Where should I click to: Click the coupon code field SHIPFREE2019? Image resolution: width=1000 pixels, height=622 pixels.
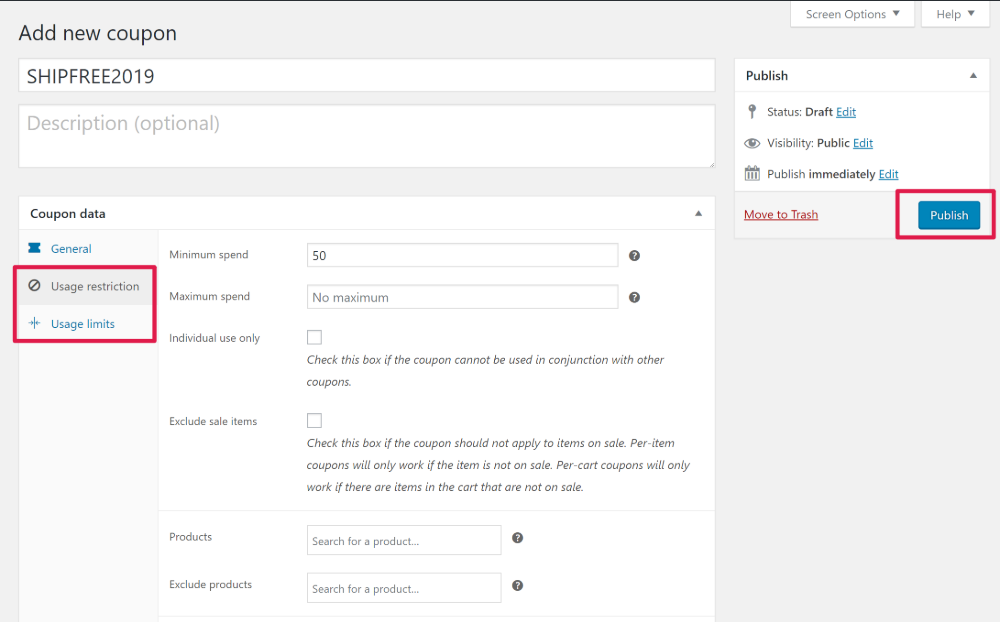click(x=367, y=76)
